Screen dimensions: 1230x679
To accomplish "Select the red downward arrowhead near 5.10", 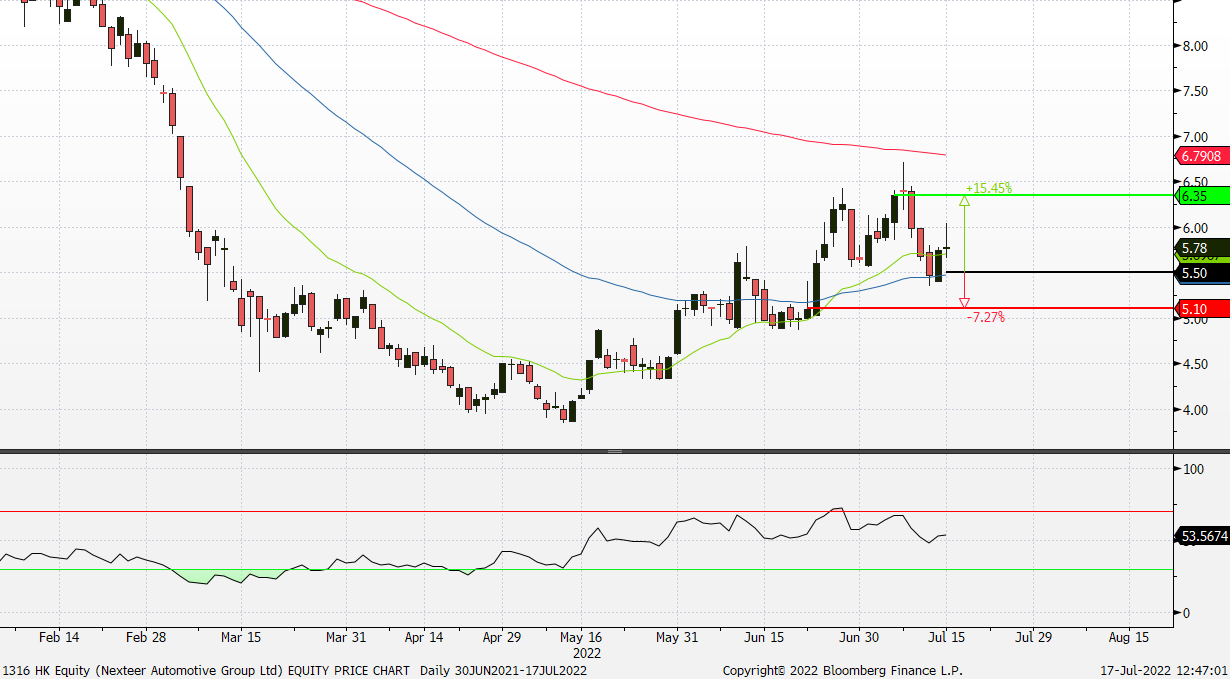I will 964,302.
